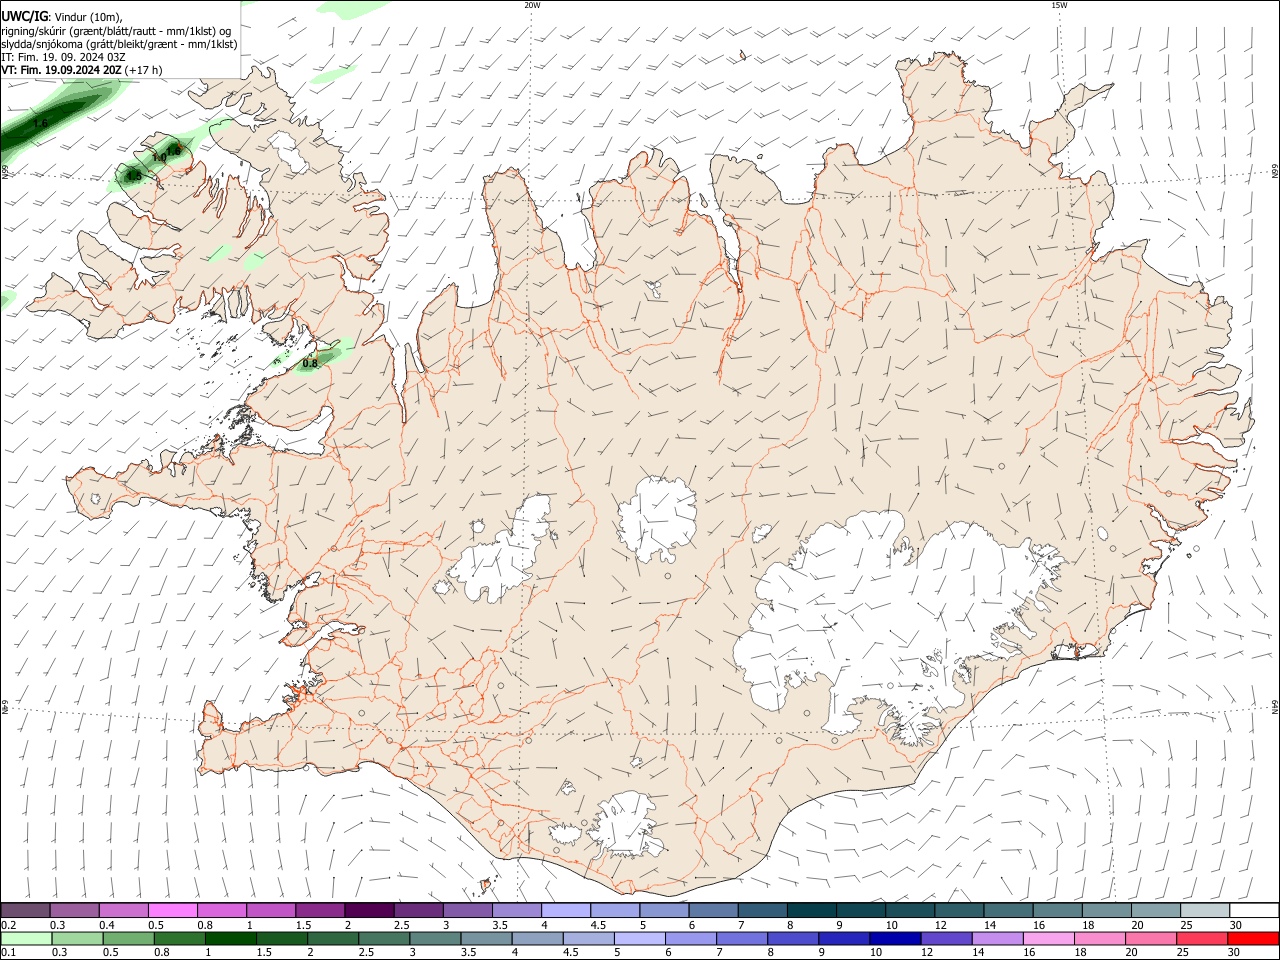
Task: Pick snow-scale swatch between 18 and 20
Action: [x=1106, y=911]
